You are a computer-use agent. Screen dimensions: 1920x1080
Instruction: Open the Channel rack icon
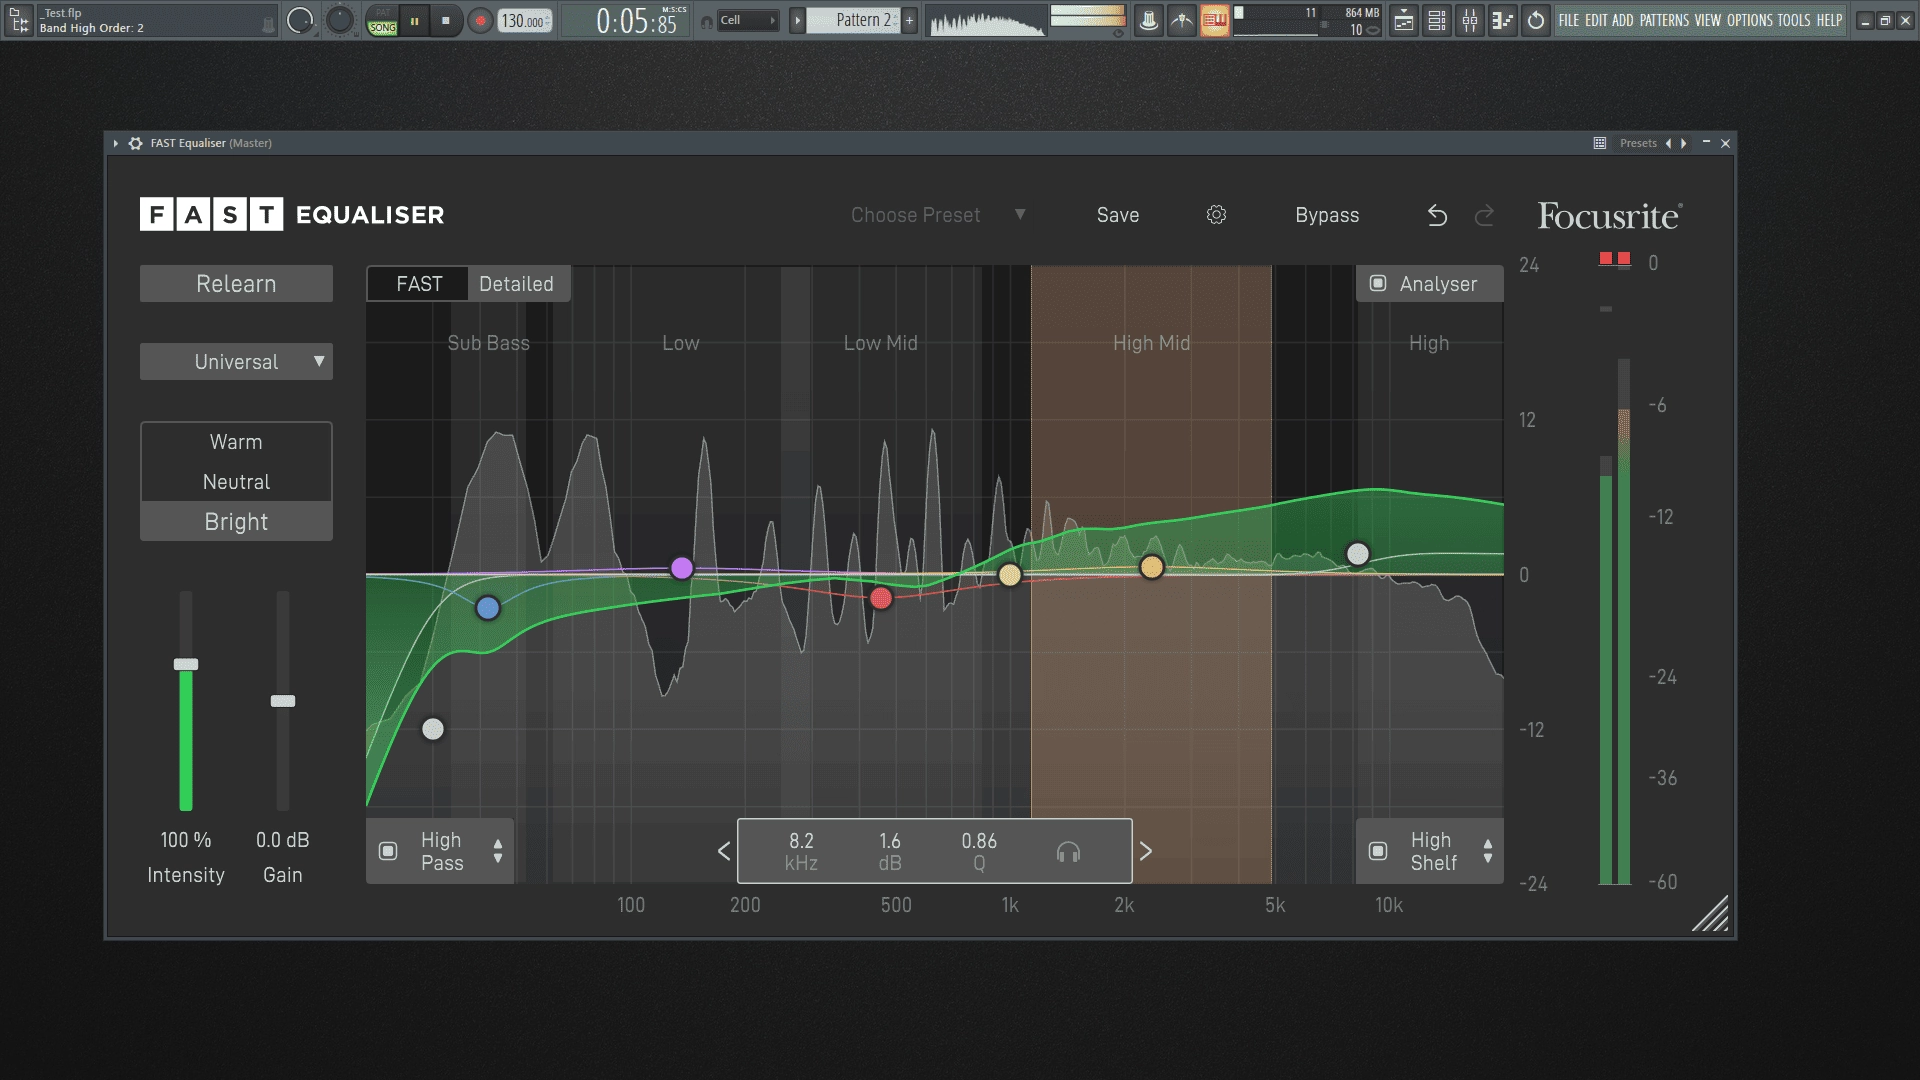pos(1437,20)
